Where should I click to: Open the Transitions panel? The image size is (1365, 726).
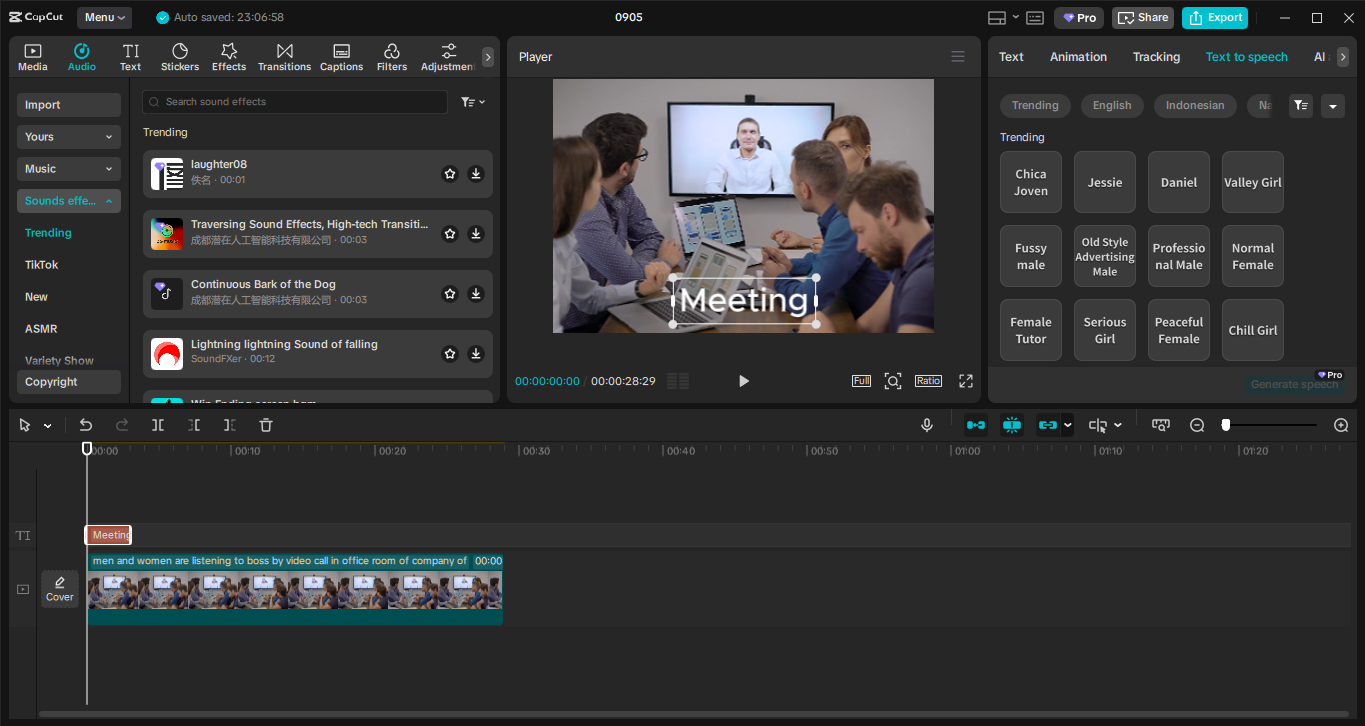(x=284, y=56)
